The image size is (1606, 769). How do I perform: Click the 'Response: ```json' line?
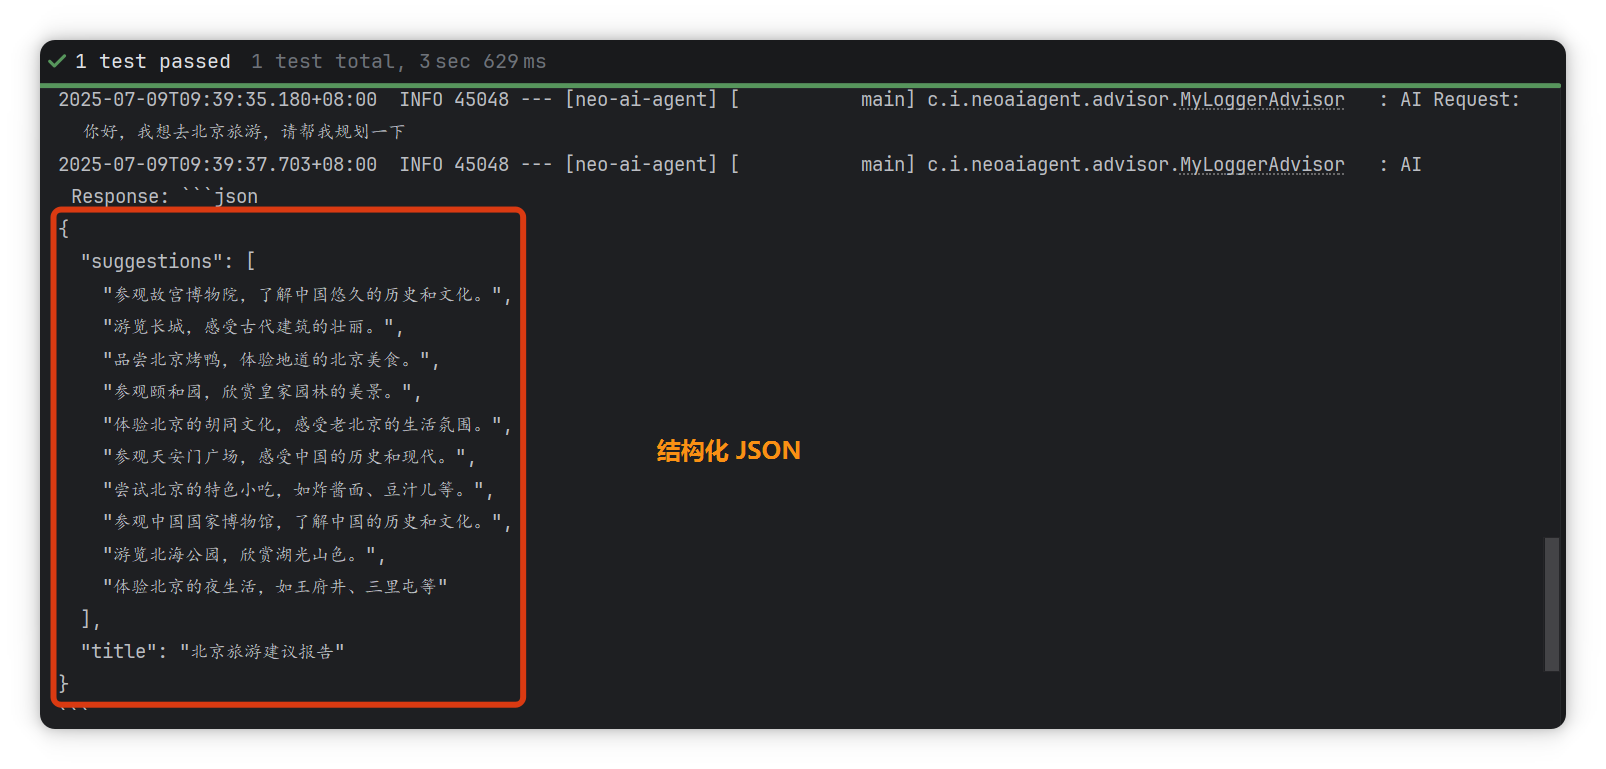click(x=164, y=197)
